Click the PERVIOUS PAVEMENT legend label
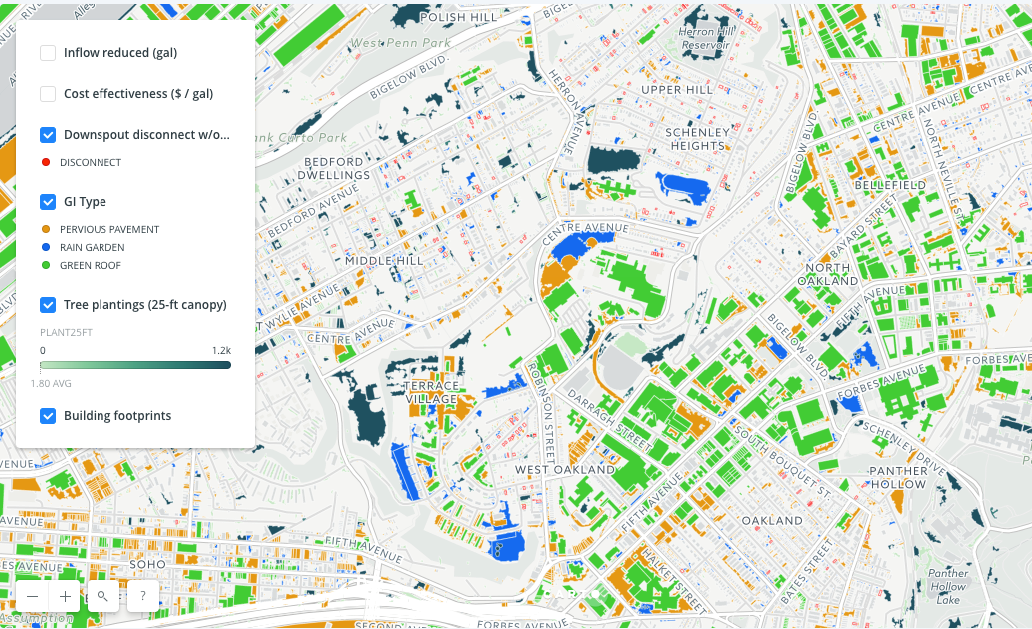 tap(109, 230)
